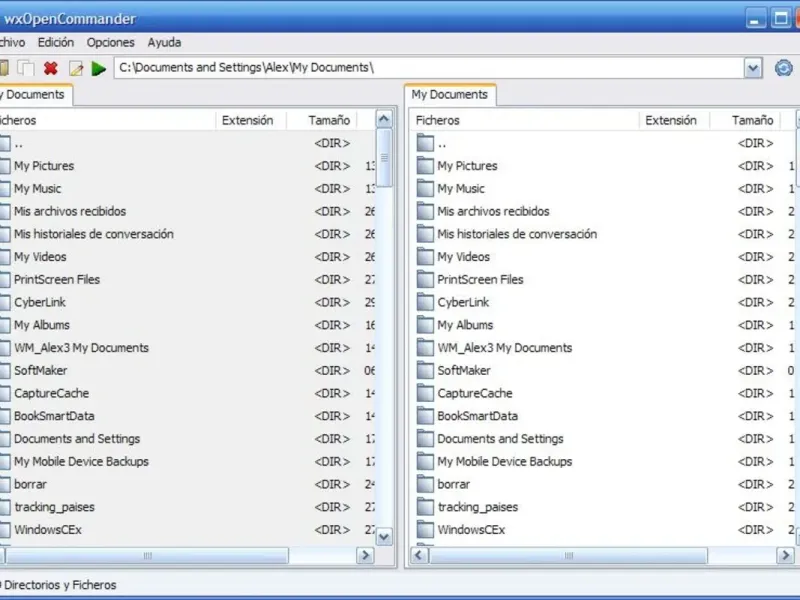Click BookSmartData folder icon in right panel
The image size is (800, 600).
(x=425, y=415)
